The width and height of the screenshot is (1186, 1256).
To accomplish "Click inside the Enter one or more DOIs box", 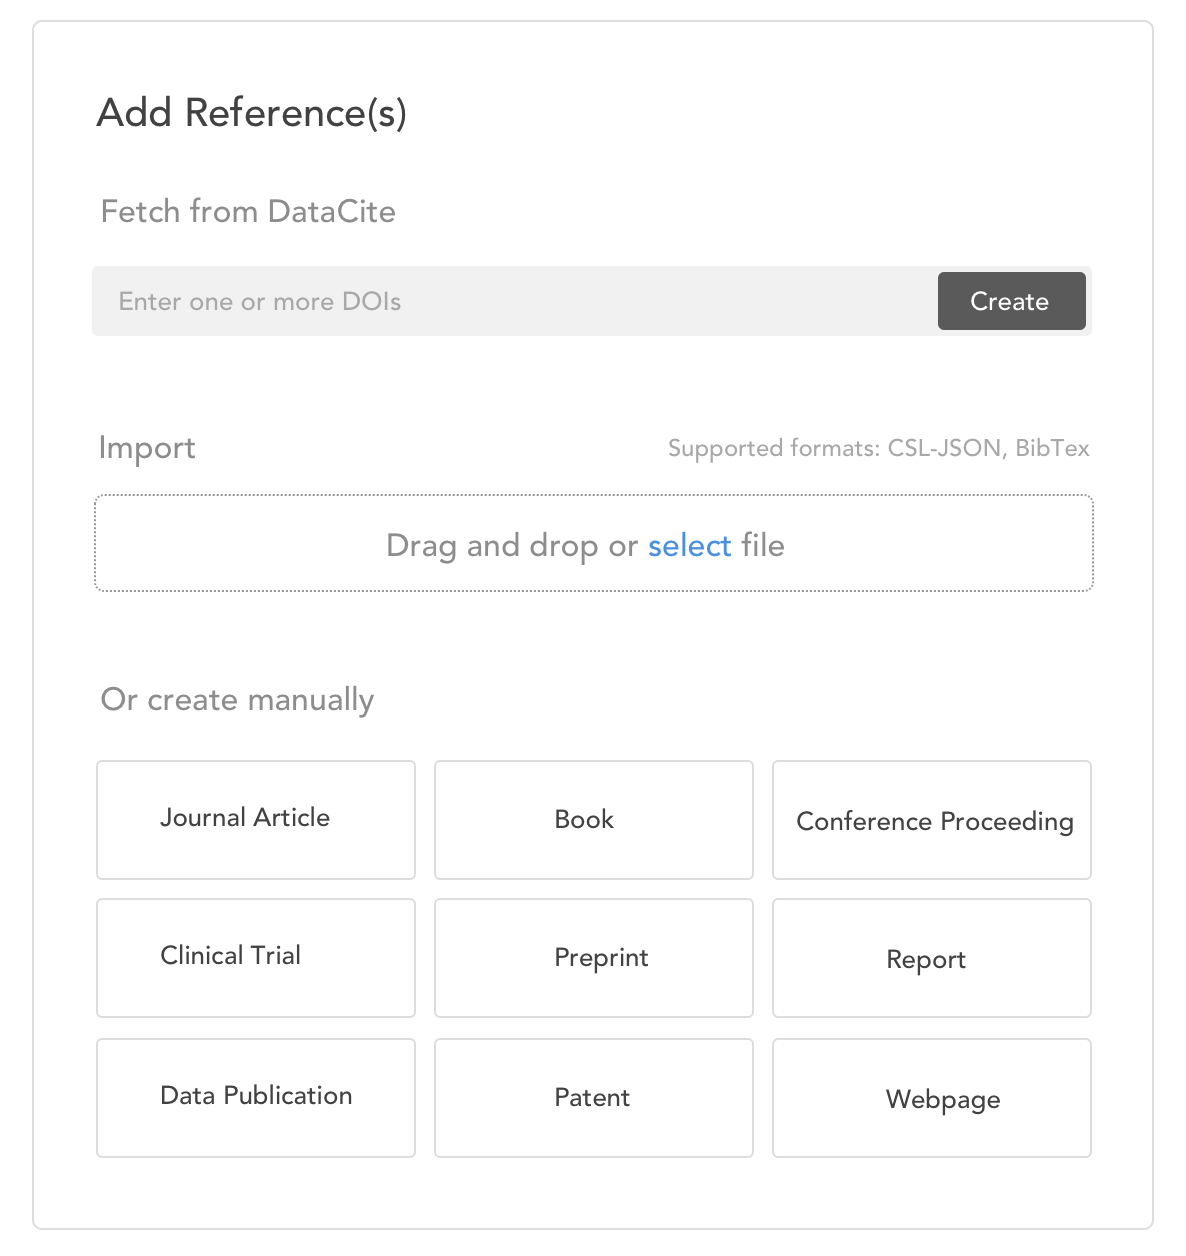I will pos(400,301).
